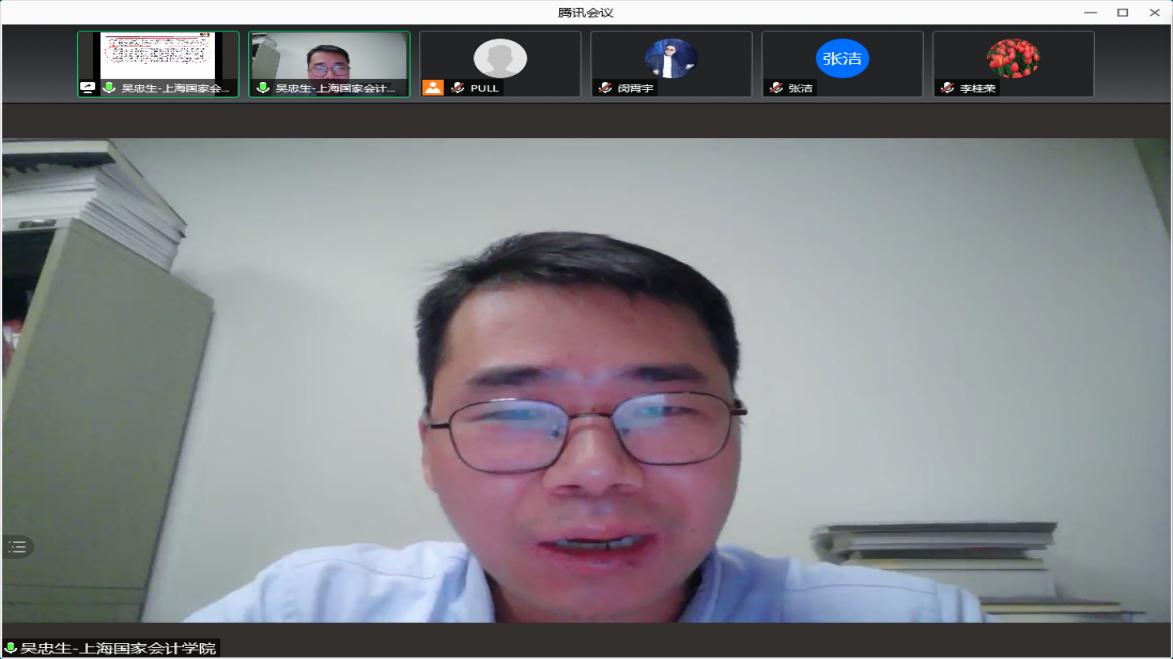This screenshot has width=1173, height=659.
Task: Select 闵冉宇's participant avatar
Action: [671, 58]
